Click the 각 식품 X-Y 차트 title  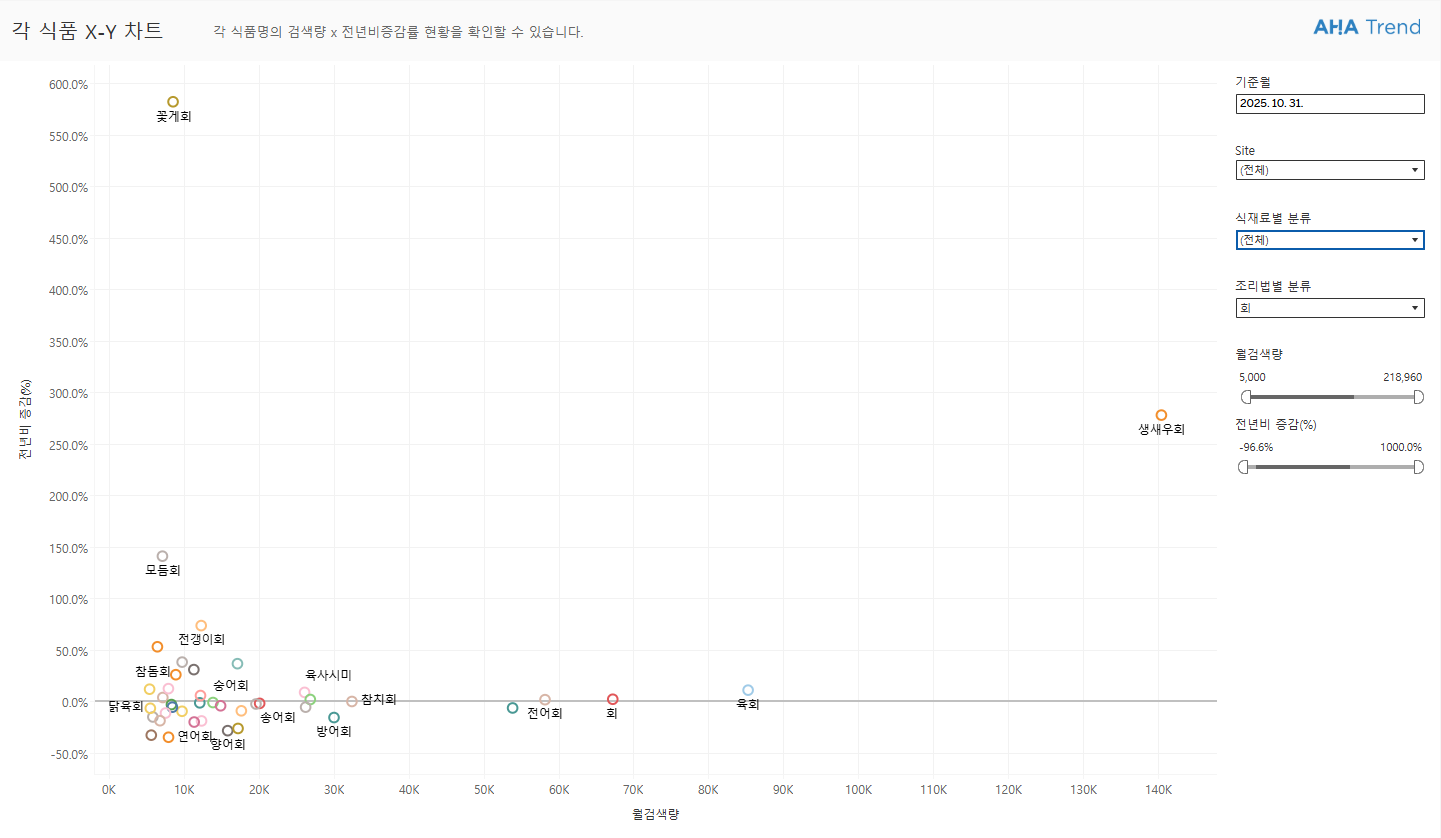(87, 31)
